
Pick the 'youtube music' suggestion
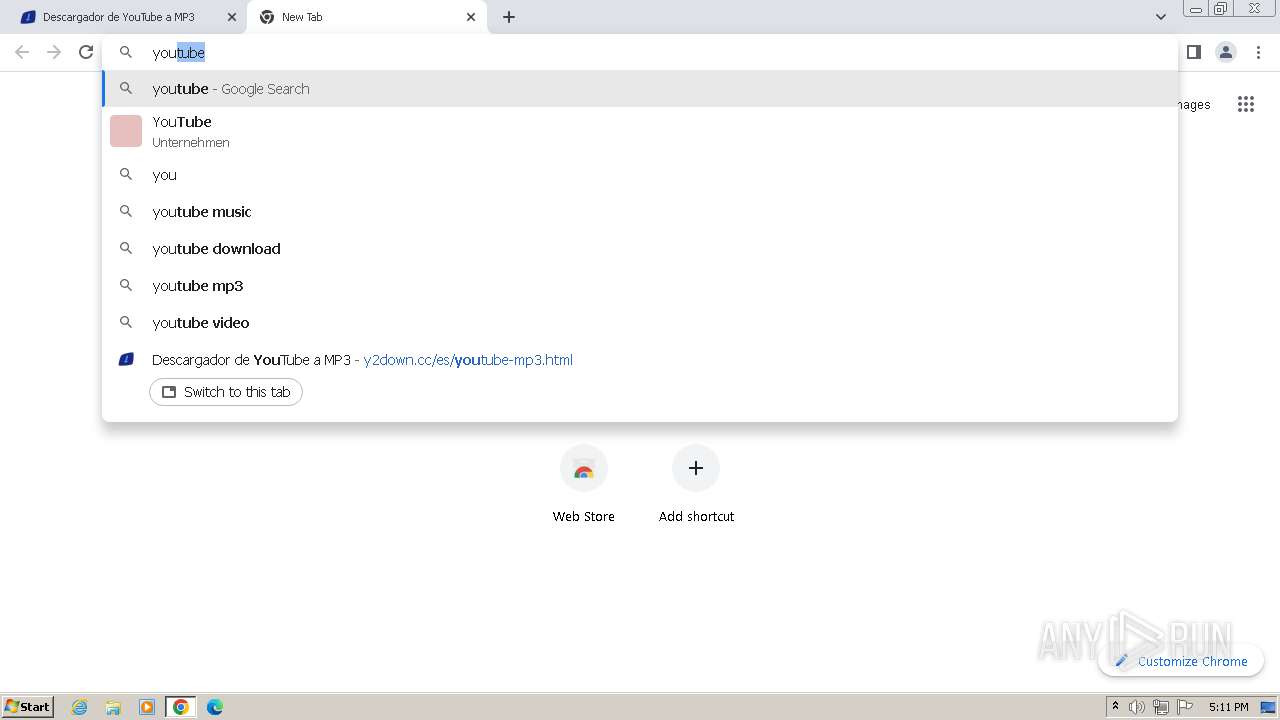pyautogui.click(x=640, y=212)
